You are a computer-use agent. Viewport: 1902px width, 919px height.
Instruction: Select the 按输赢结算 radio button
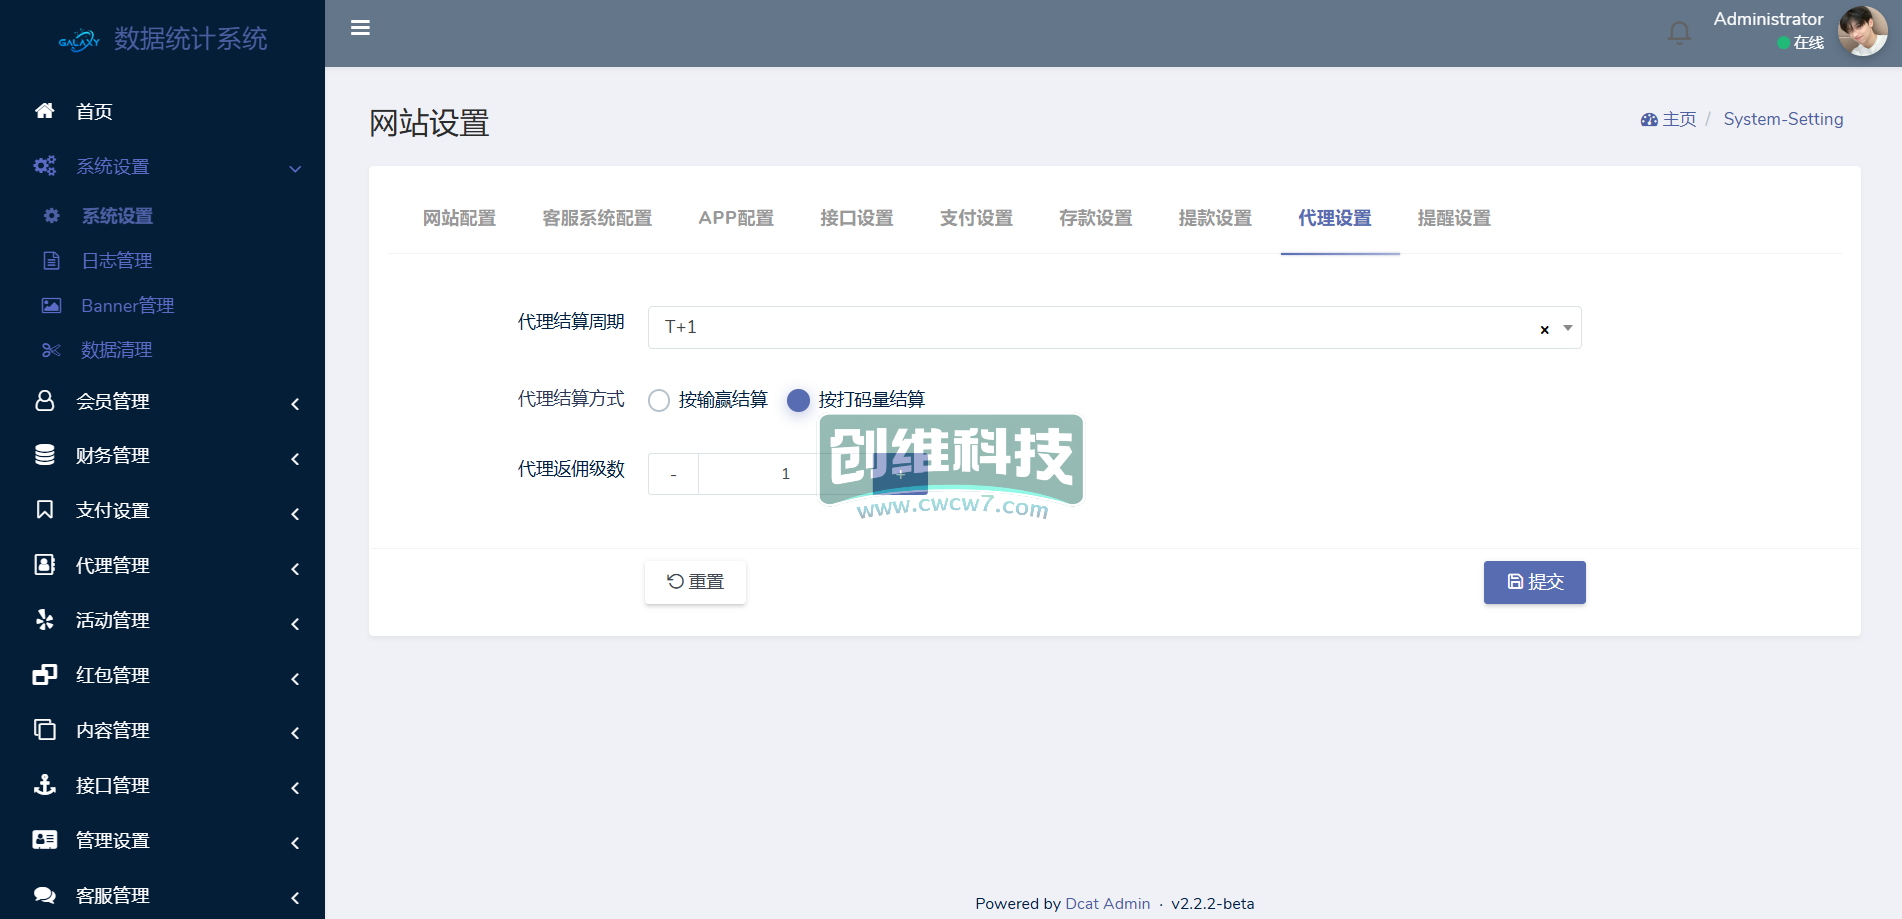point(659,400)
